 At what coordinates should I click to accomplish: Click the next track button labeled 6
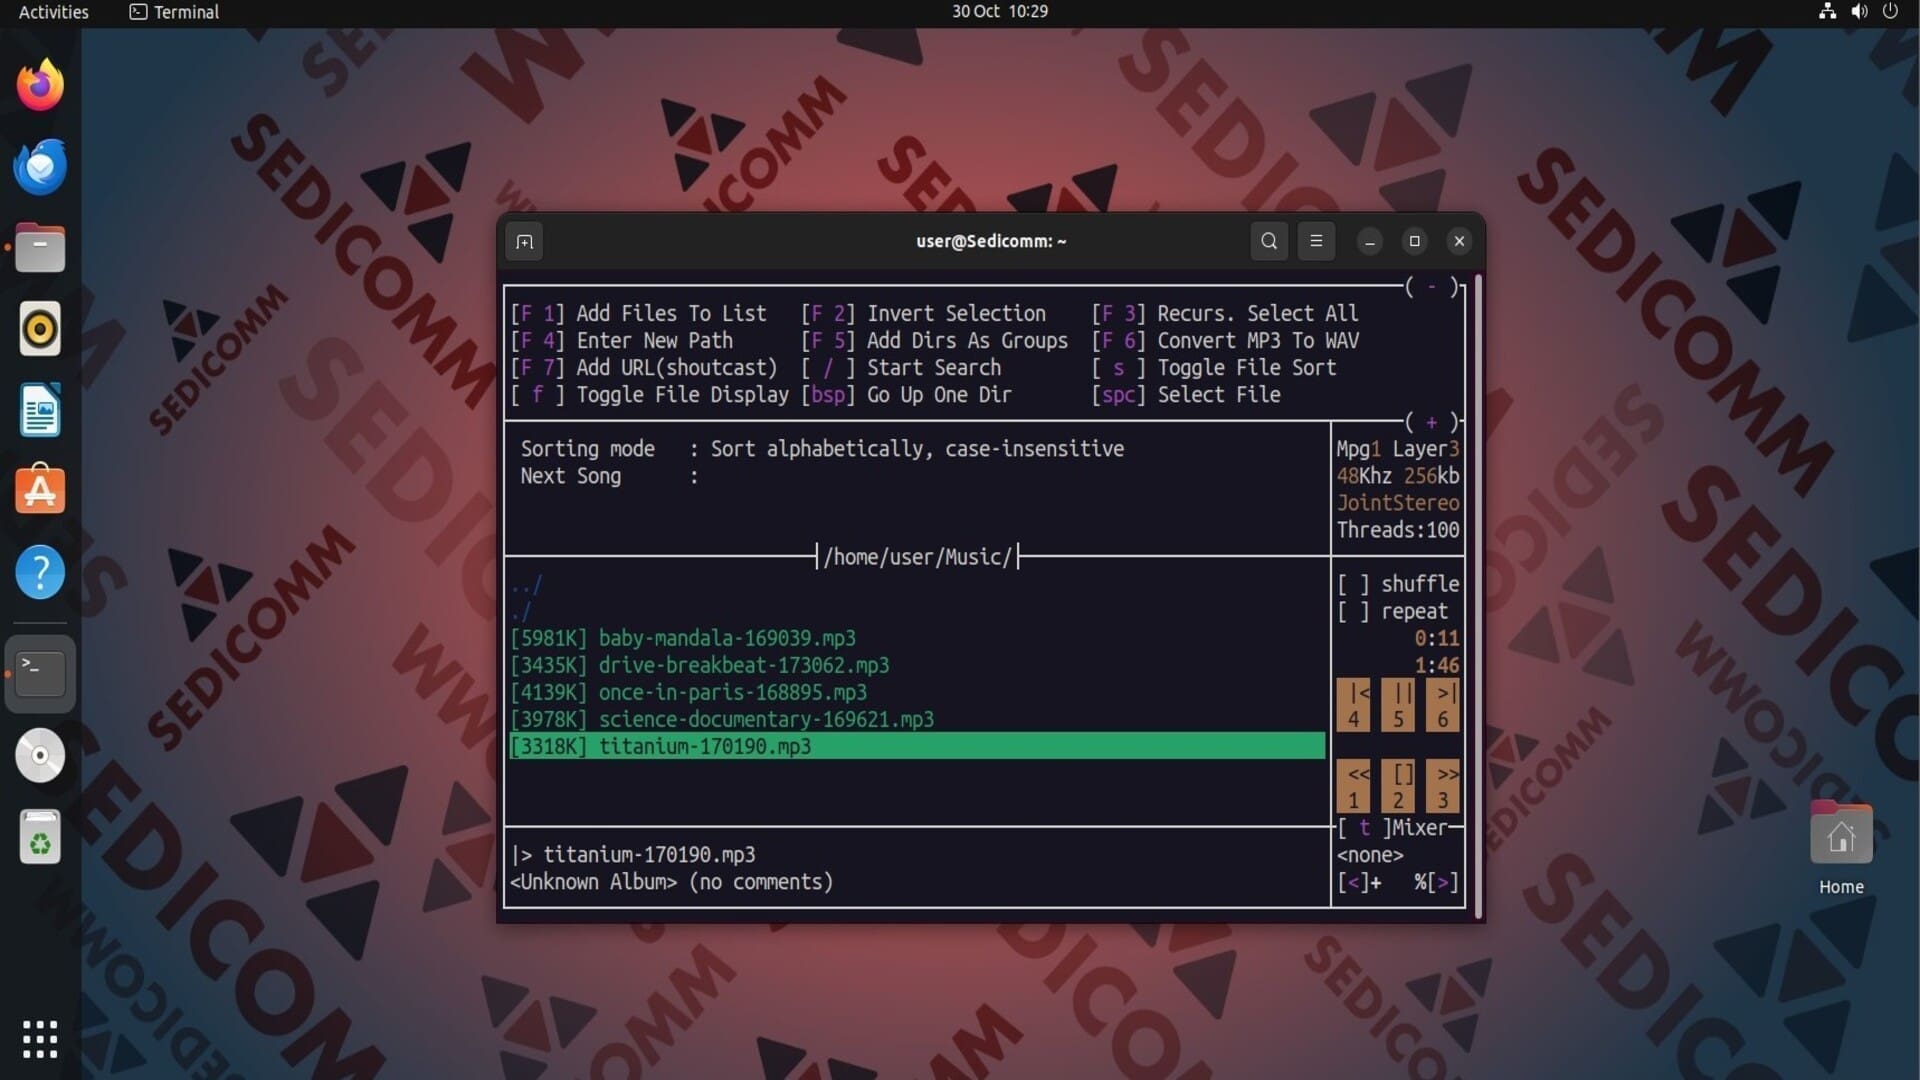(1442, 705)
